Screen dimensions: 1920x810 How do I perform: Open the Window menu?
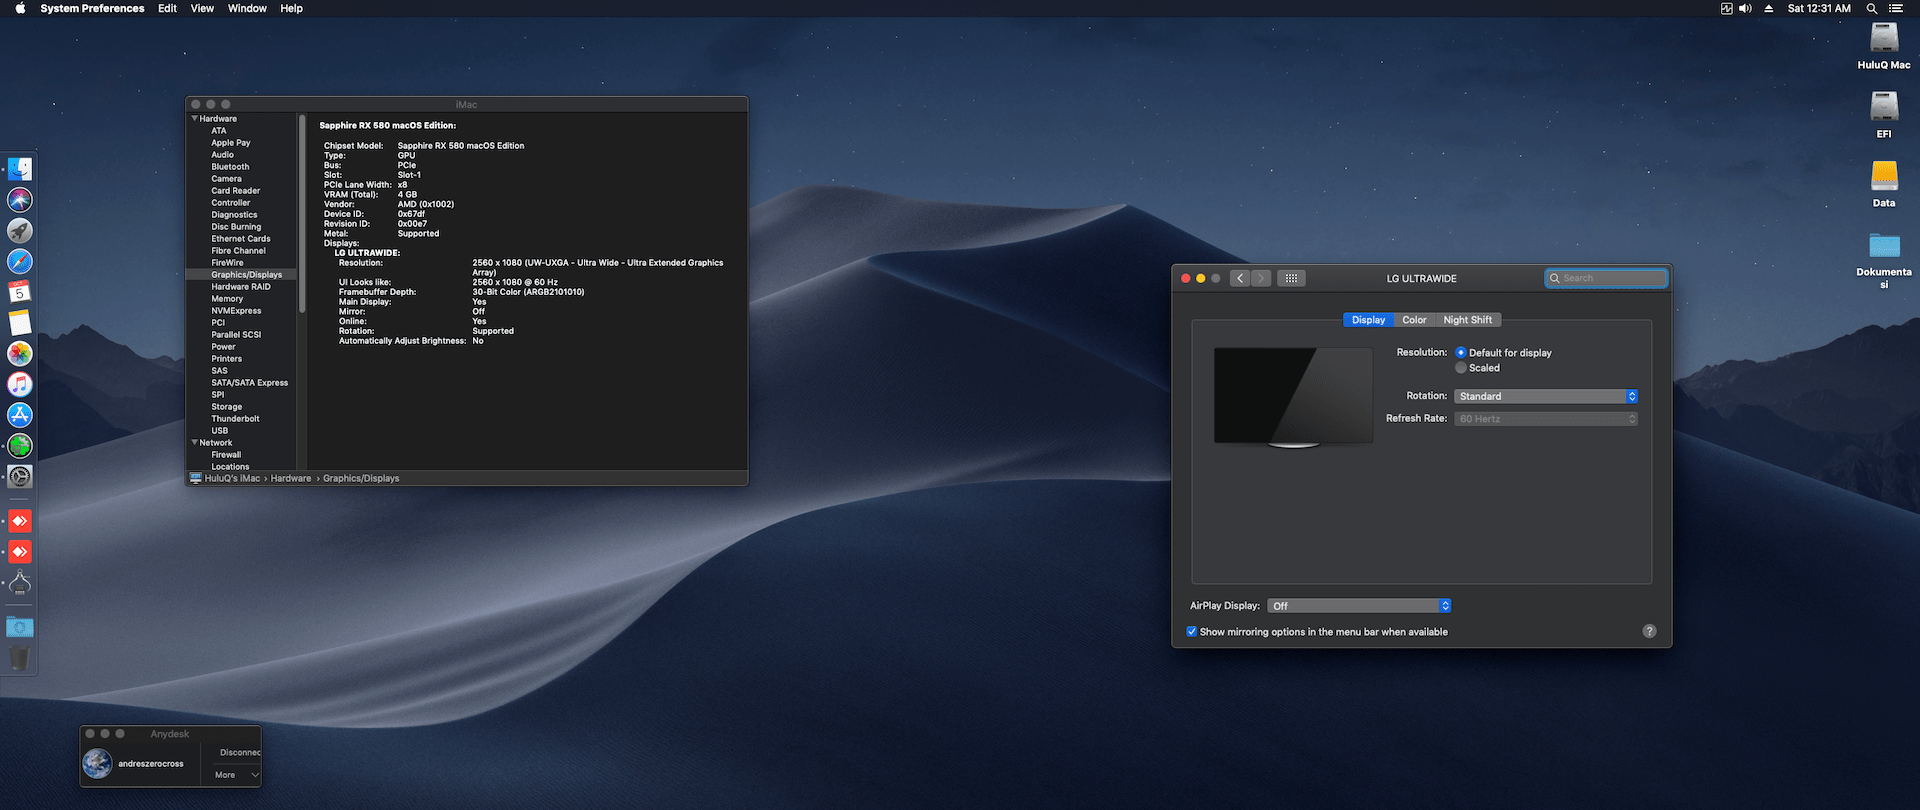coord(247,8)
